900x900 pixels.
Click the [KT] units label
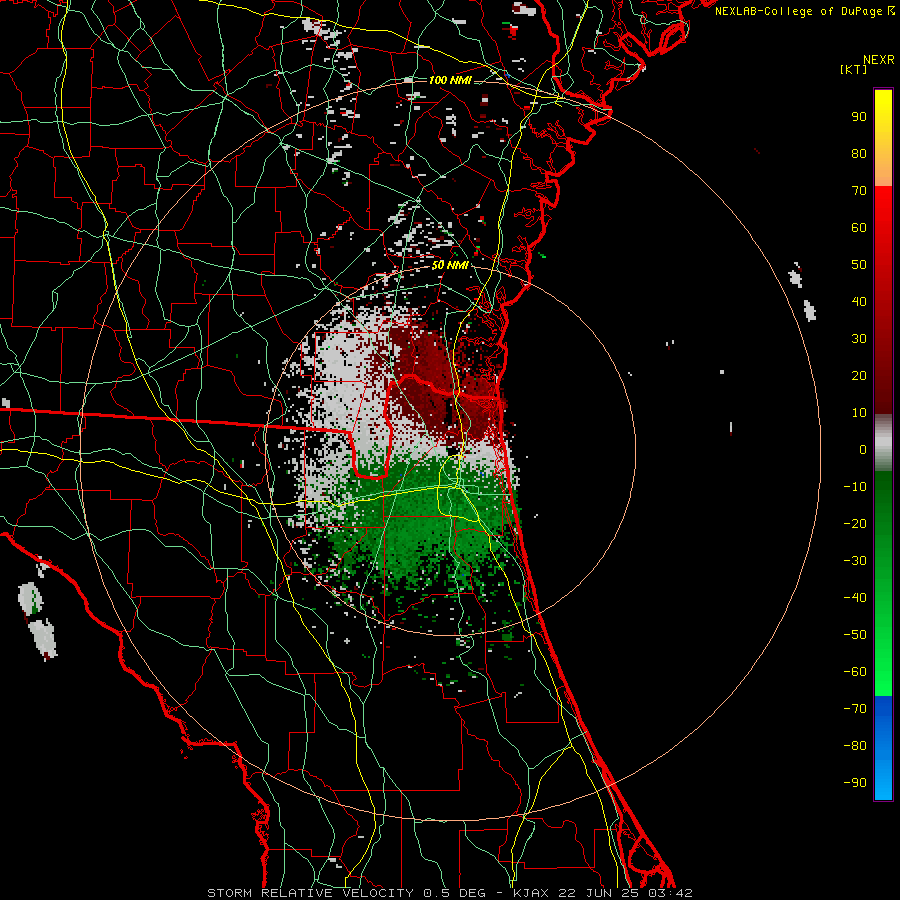[854, 69]
